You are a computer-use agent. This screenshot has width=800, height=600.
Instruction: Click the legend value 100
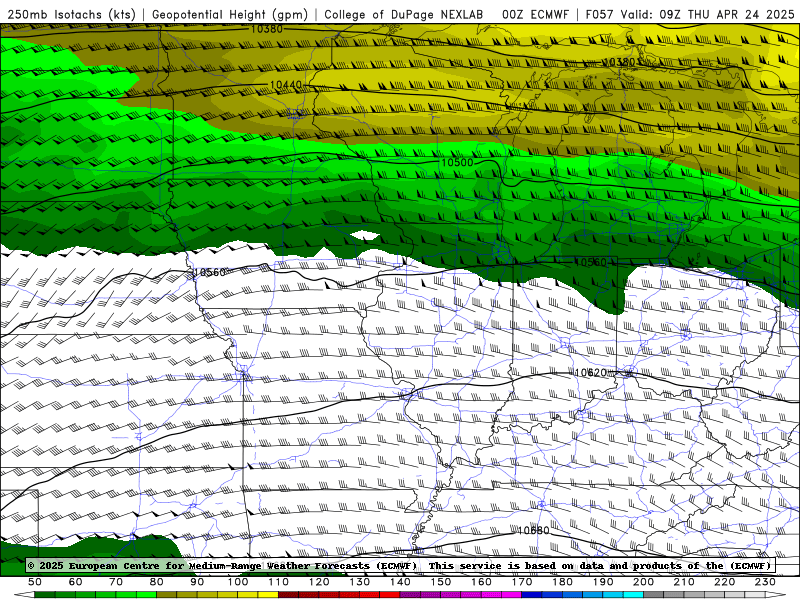pyautogui.click(x=238, y=582)
